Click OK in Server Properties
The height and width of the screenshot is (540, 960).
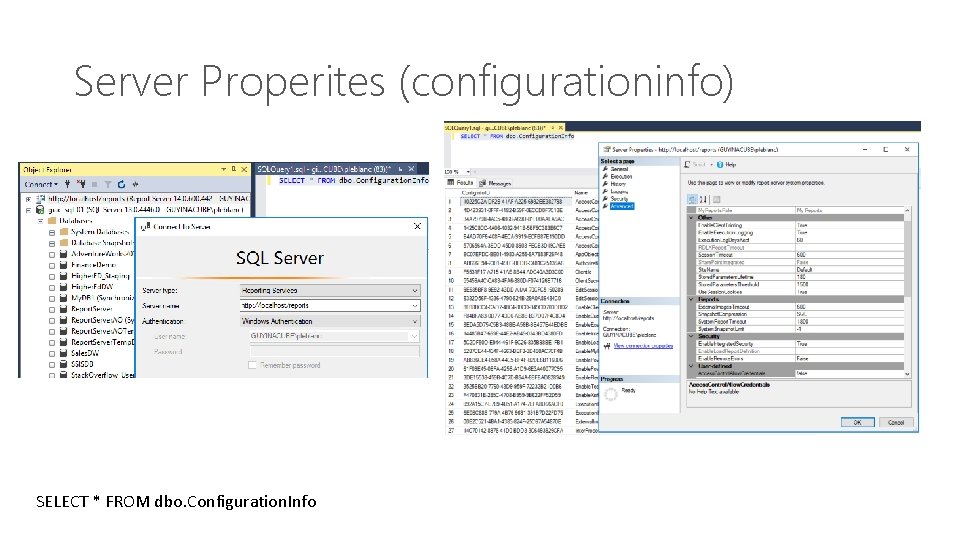click(x=857, y=422)
